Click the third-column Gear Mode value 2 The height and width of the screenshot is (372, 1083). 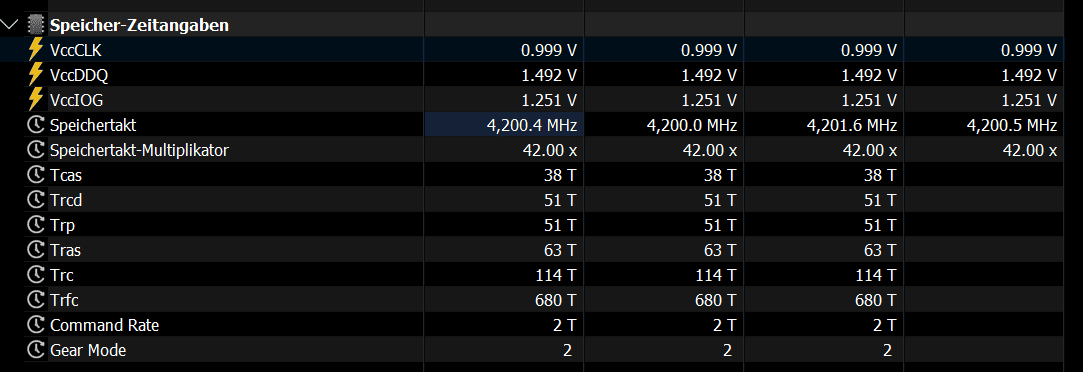pos(888,350)
